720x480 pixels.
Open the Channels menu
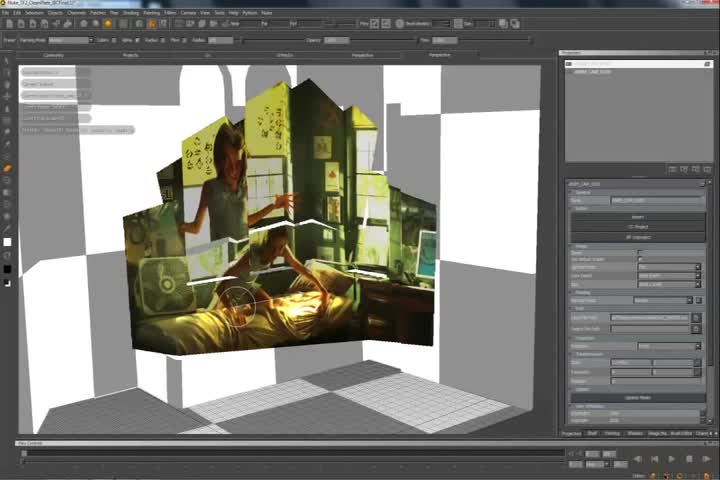(x=76, y=12)
